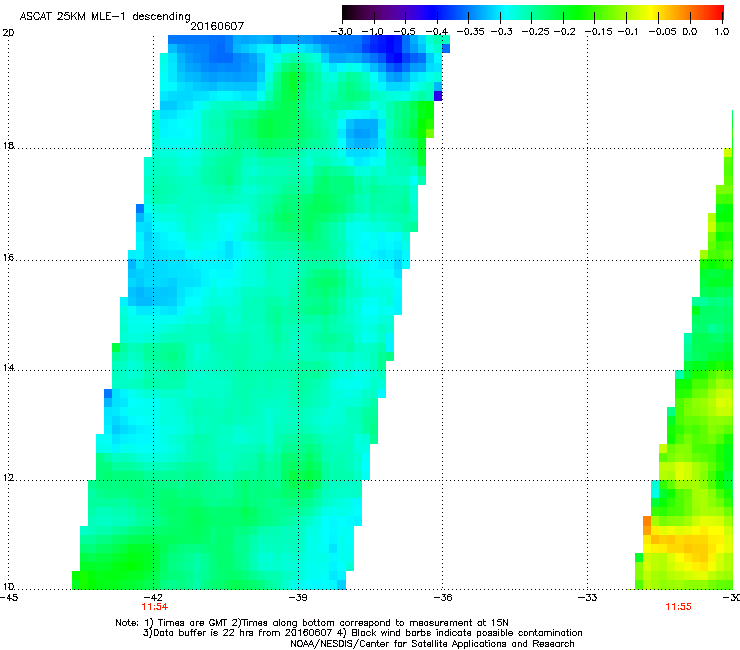Click the red time stamp 11:55
The width and height of the screenshot is (740, 650).
point(678,607)
